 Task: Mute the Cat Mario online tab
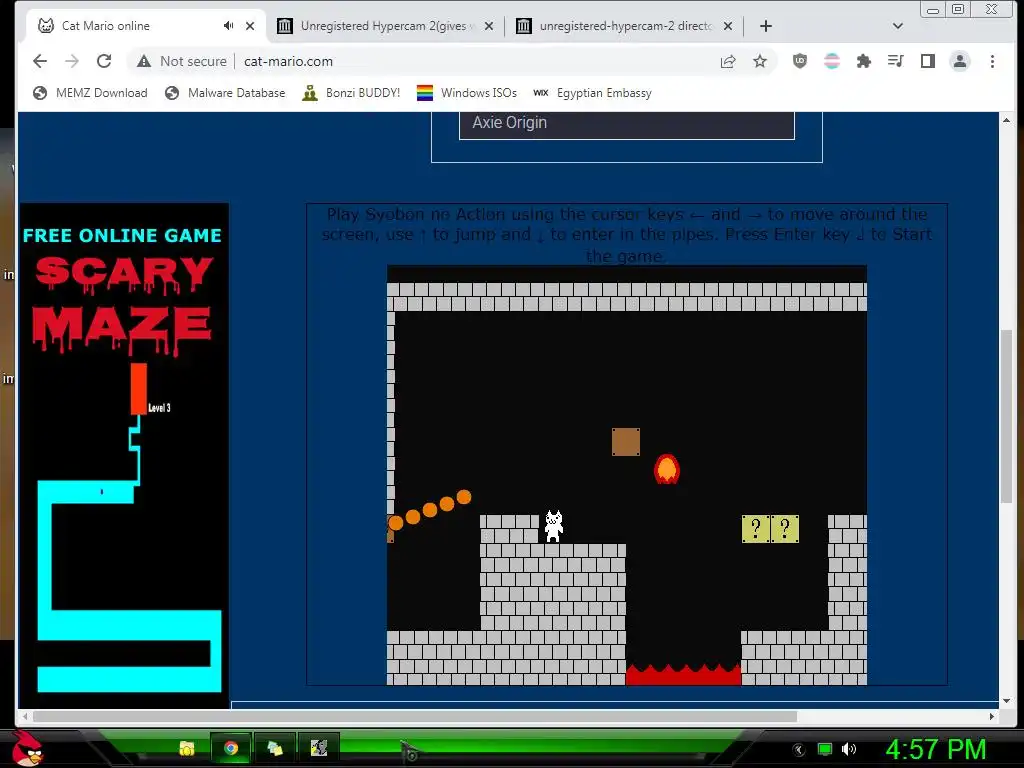click(x=228, y=26)
